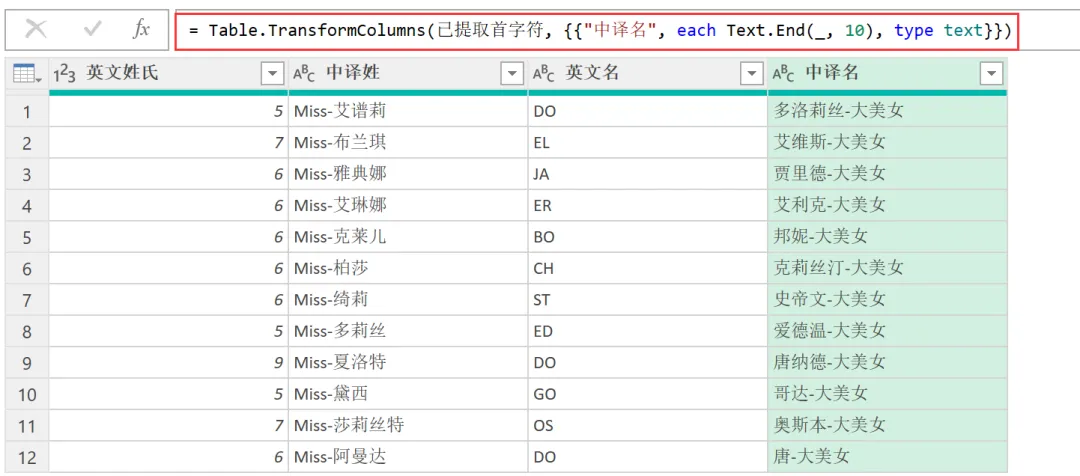This screenshot has width=1080, height=476.
Task: Select row number 4
Action: click(27, 205)
